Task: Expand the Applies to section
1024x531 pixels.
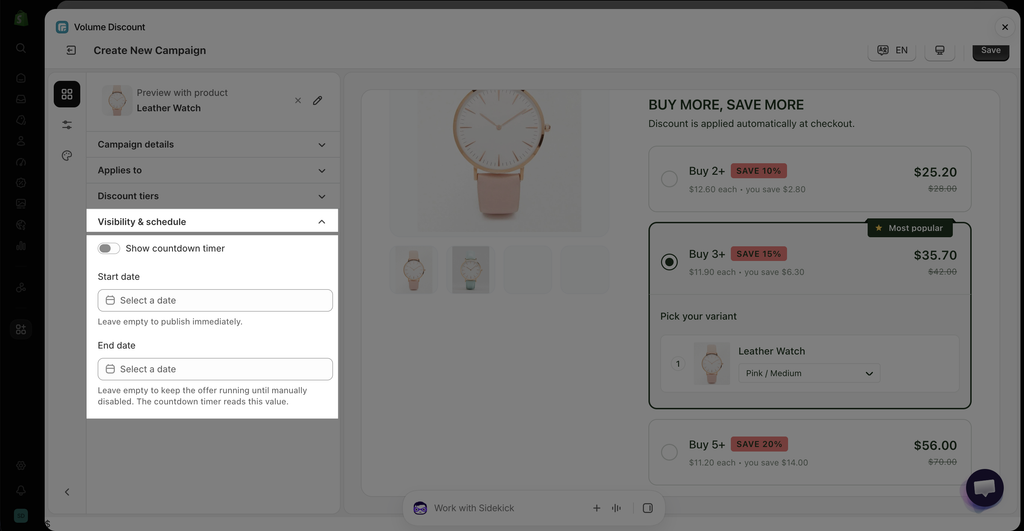Action: [213, 170]
